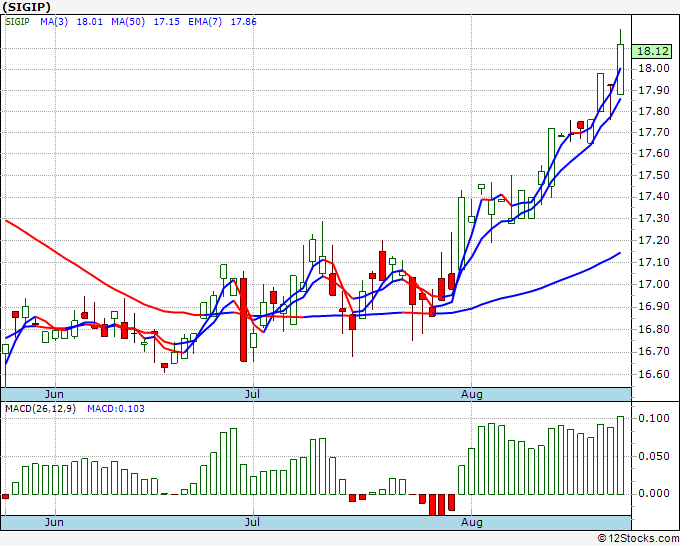Viewport: 680px width, 546px height.
Task: Click the MA(50) value 17.15
Action: pos(167,22)
